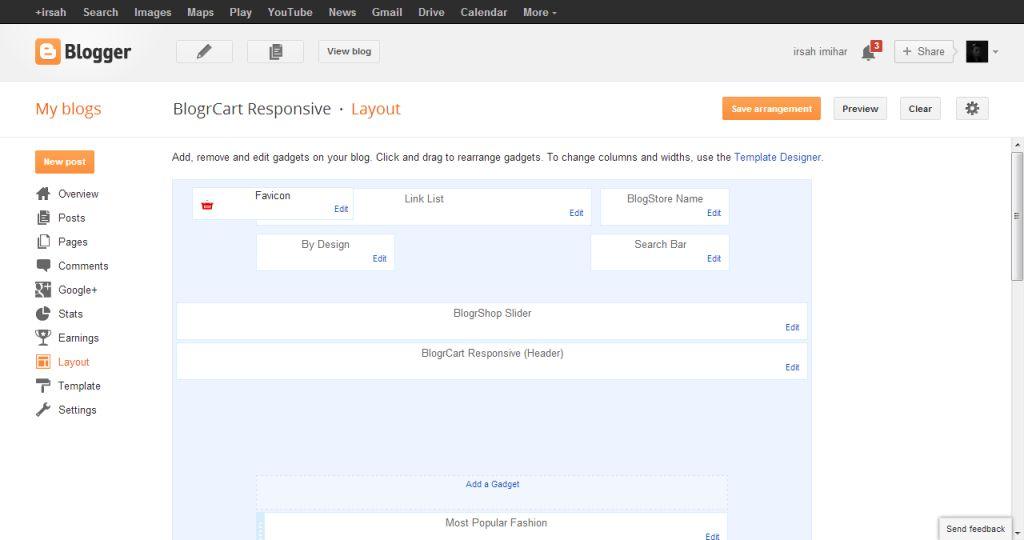Open Settings in the sidebar
The image size is (1024, 540).
click(x=77, y=410)
